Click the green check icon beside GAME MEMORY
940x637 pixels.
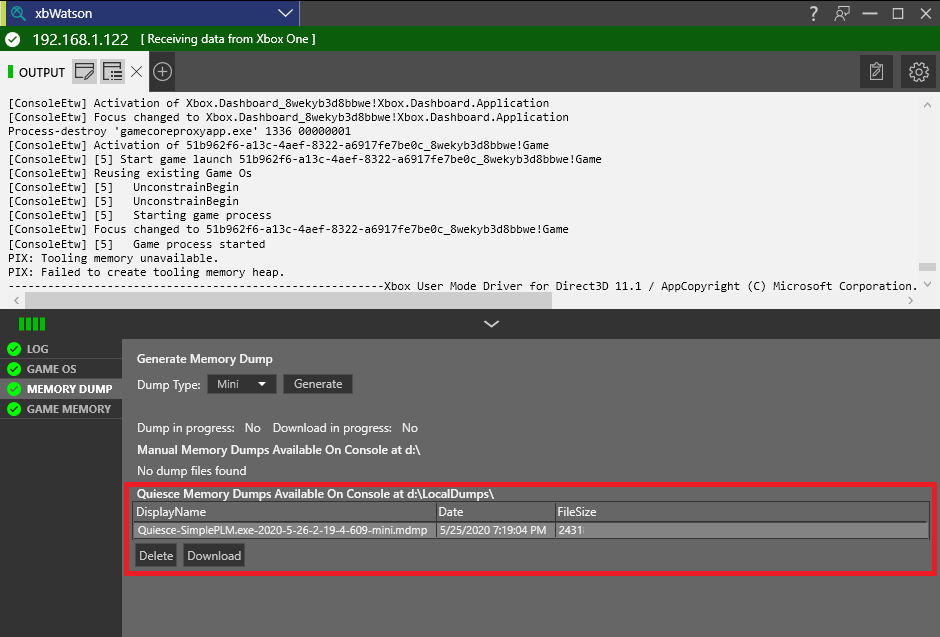click(14, 409)
